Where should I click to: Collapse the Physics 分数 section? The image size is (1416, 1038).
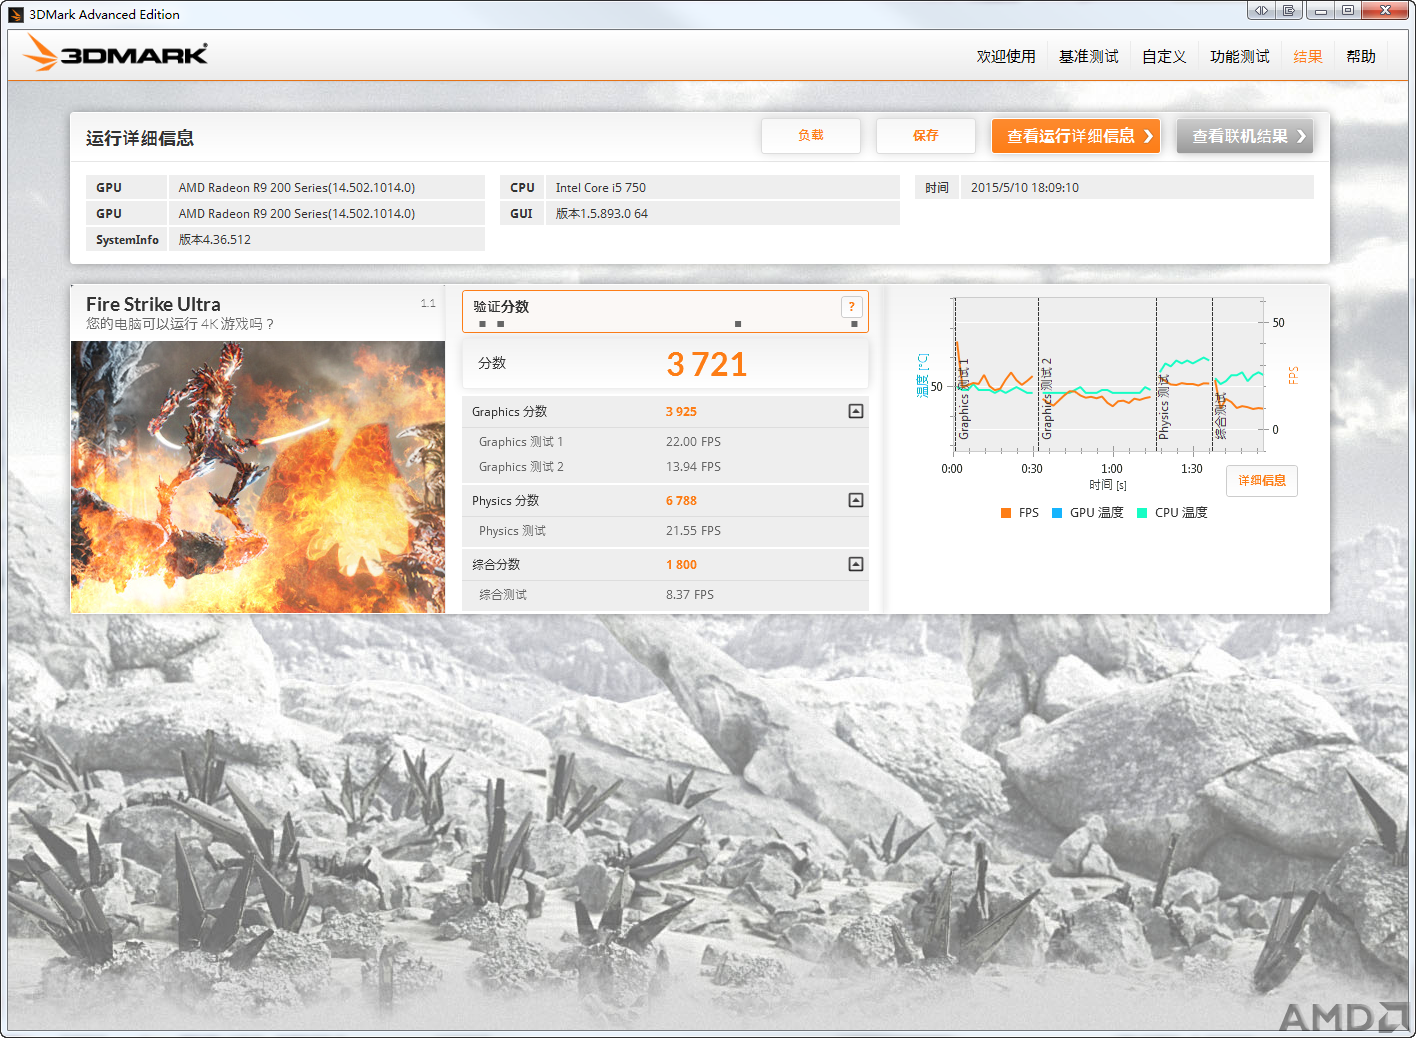[856, 500]
